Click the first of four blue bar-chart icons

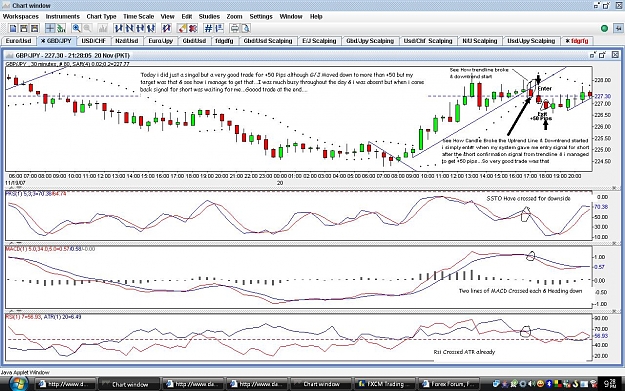(118, 28)
